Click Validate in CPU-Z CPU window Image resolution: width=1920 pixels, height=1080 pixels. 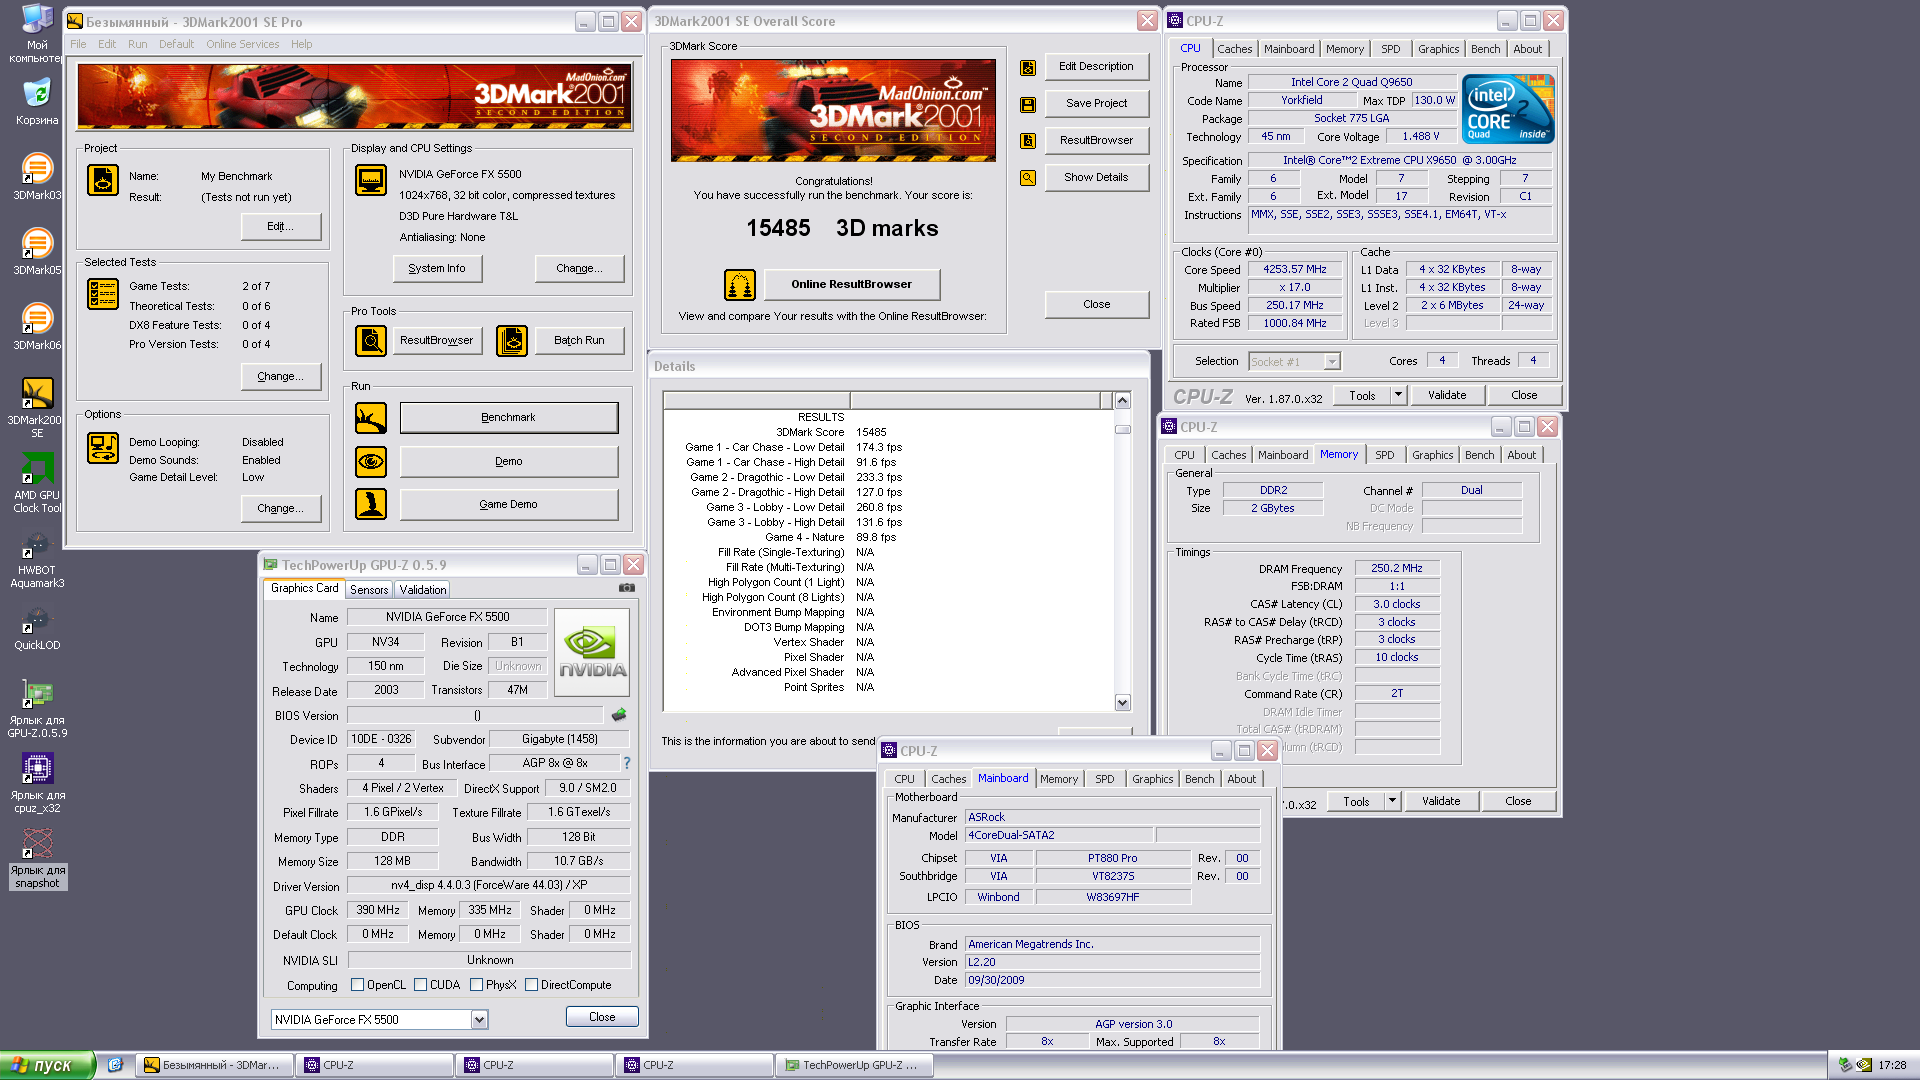point(1447,395)
